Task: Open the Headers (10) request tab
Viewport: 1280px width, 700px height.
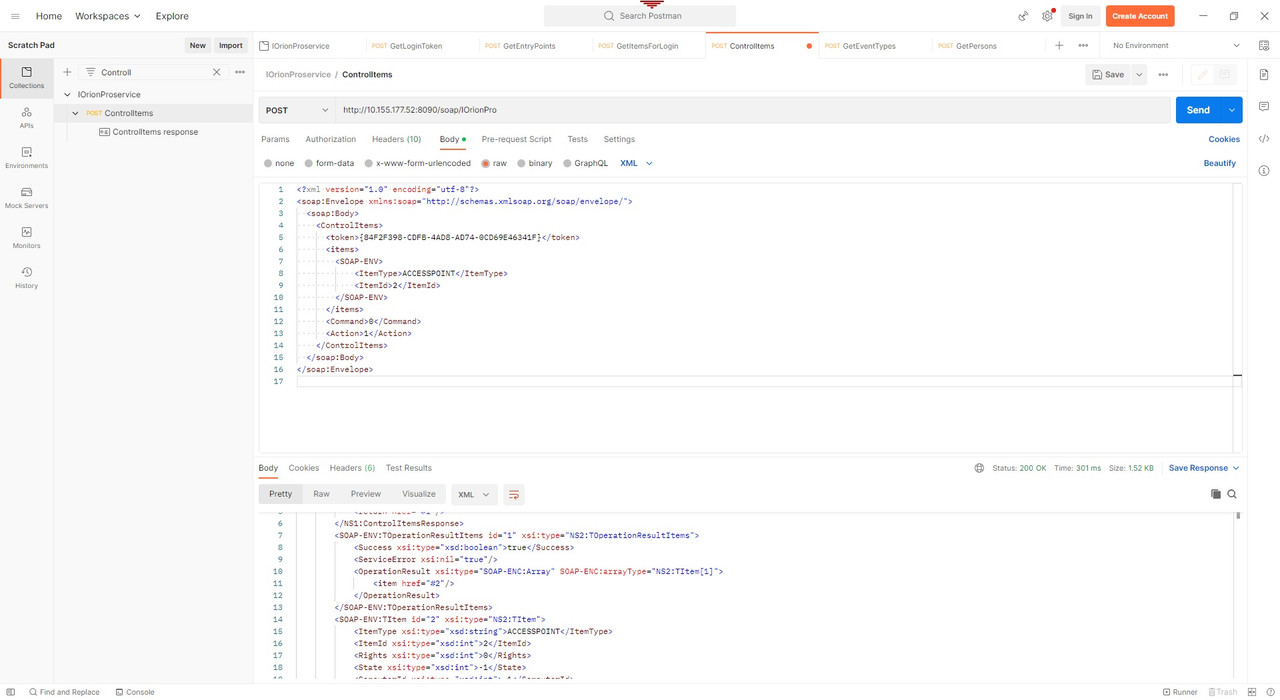Action: tap(396, 139)
